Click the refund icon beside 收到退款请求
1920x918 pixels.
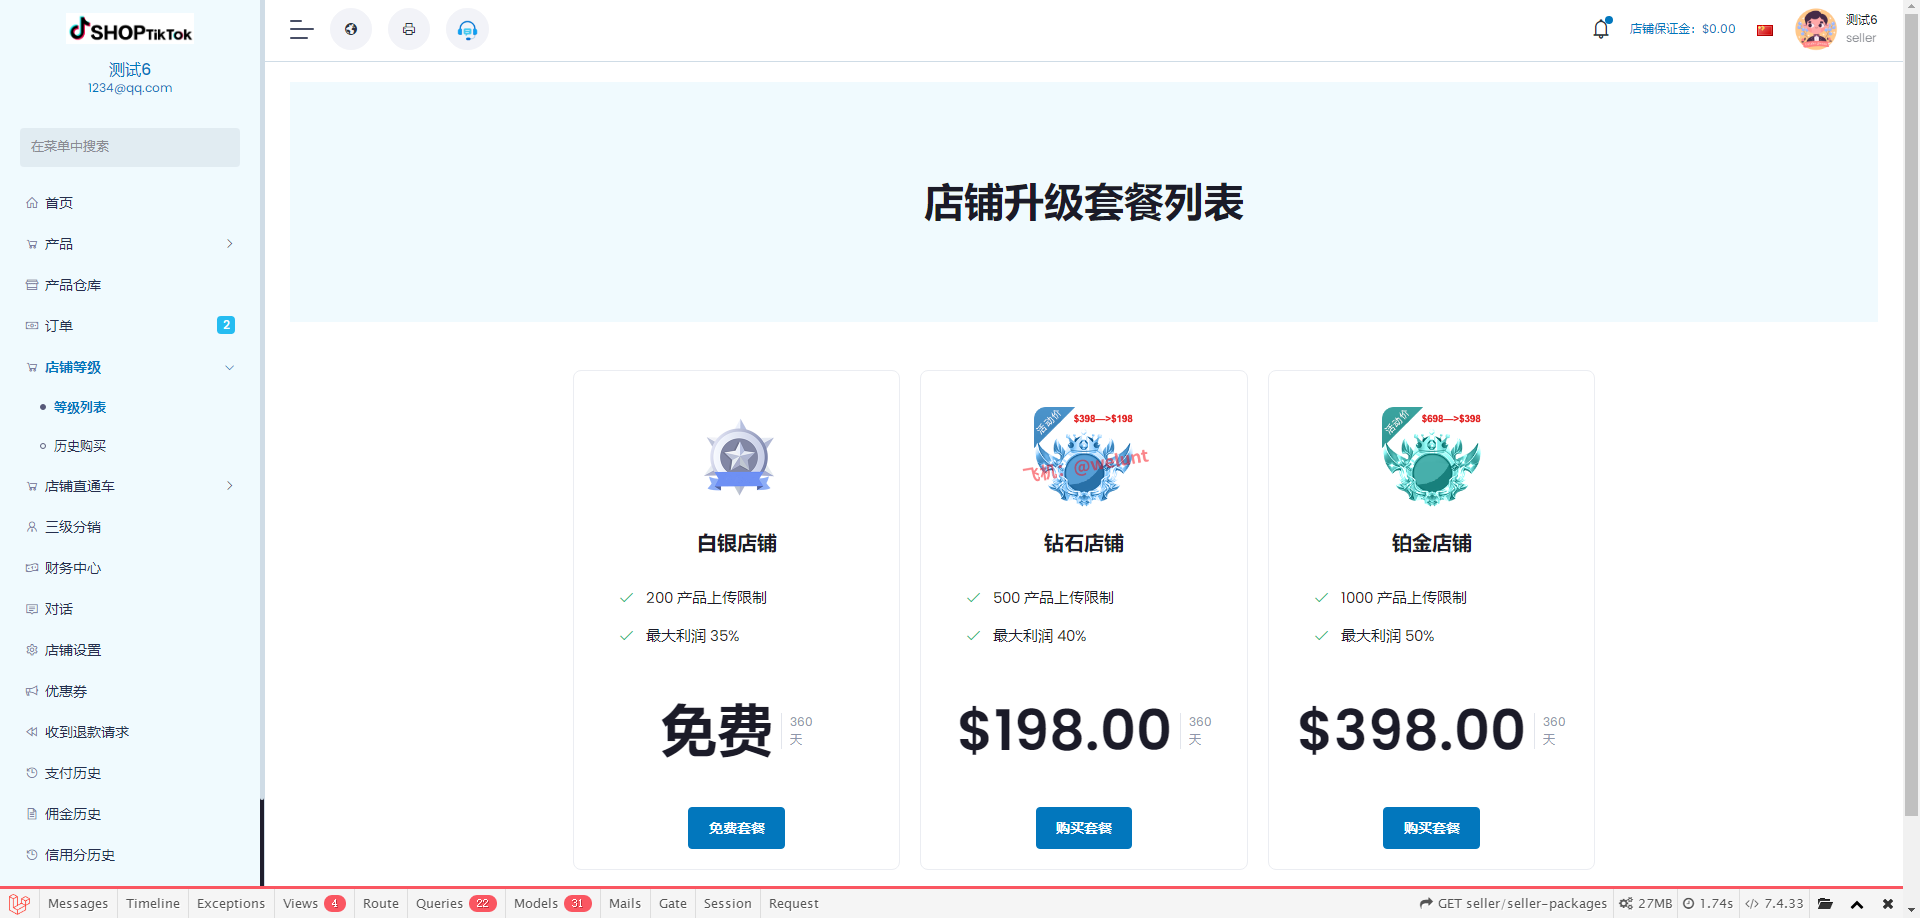[32, 732]
